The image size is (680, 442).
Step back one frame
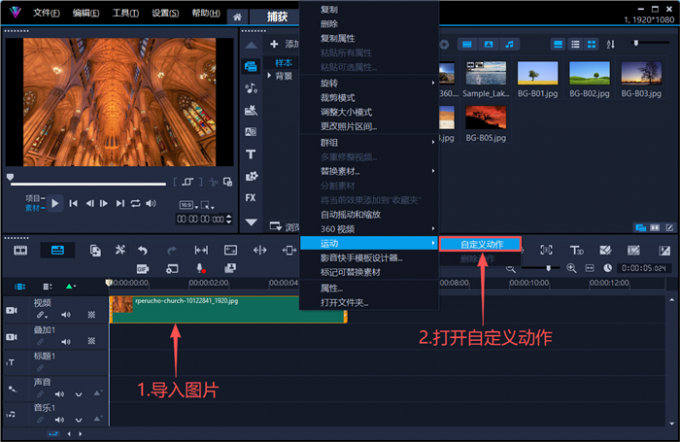(89, 203)
